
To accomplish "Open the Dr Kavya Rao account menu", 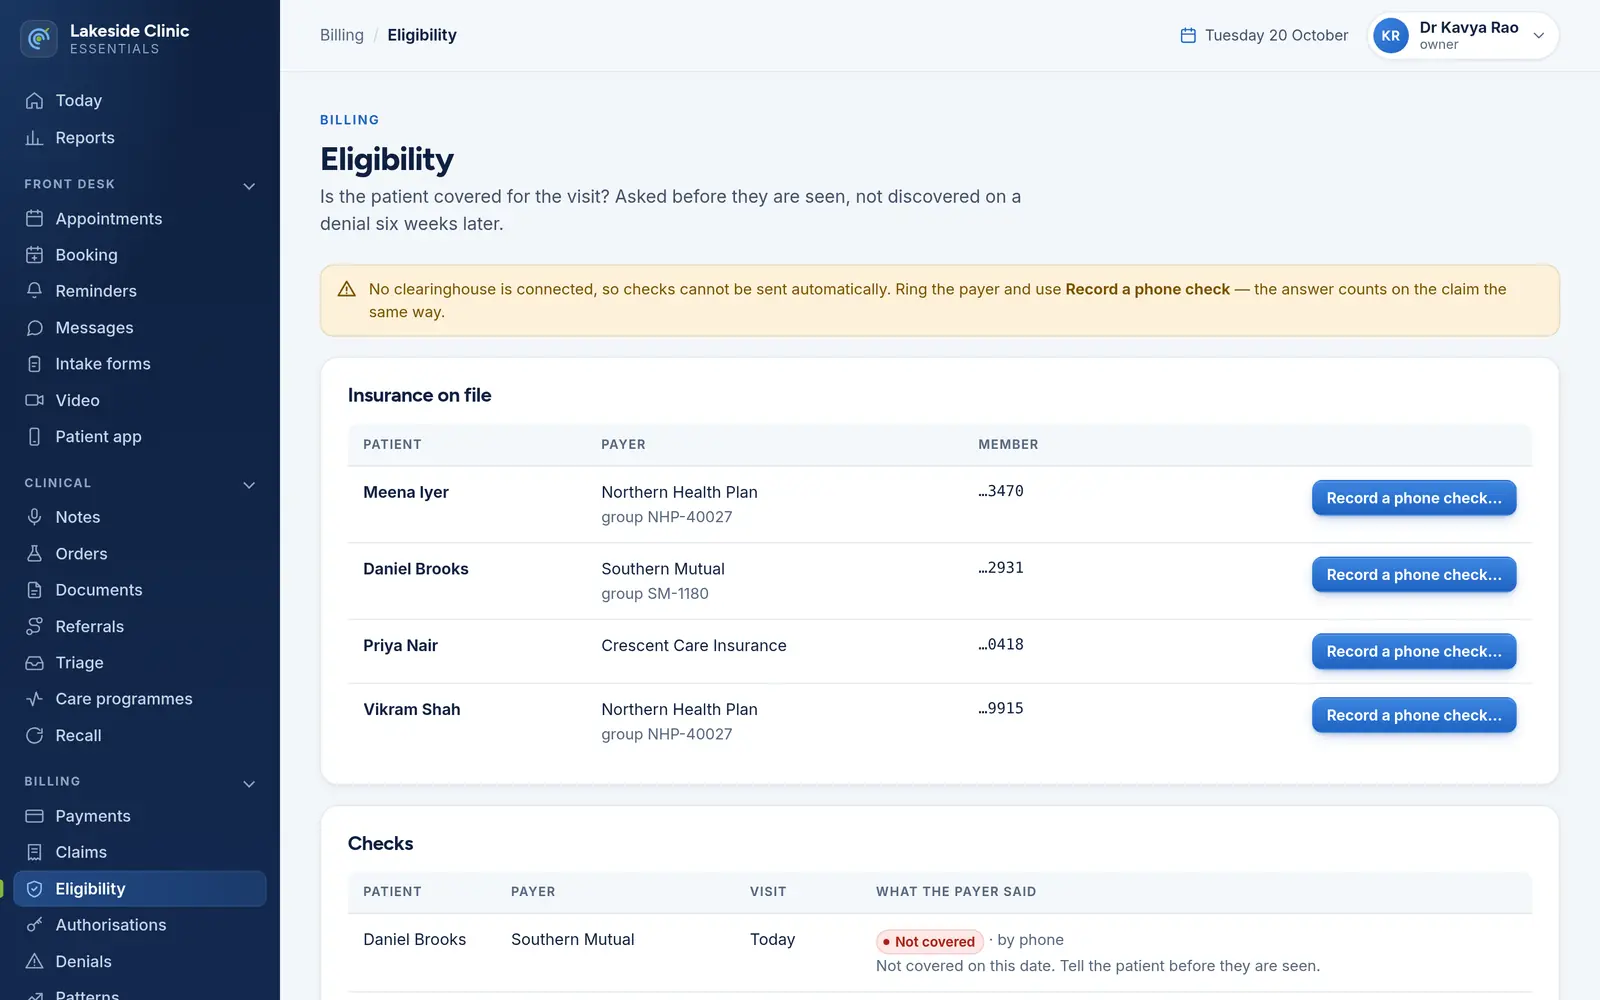I will (1463, 36).
